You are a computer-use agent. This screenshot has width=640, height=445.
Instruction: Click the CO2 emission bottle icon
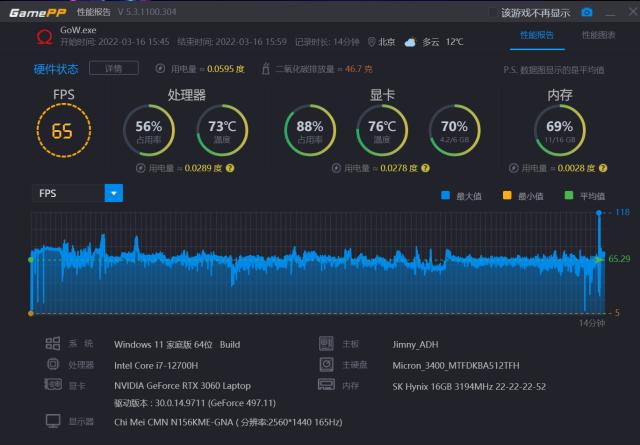[x=265, y=68]
